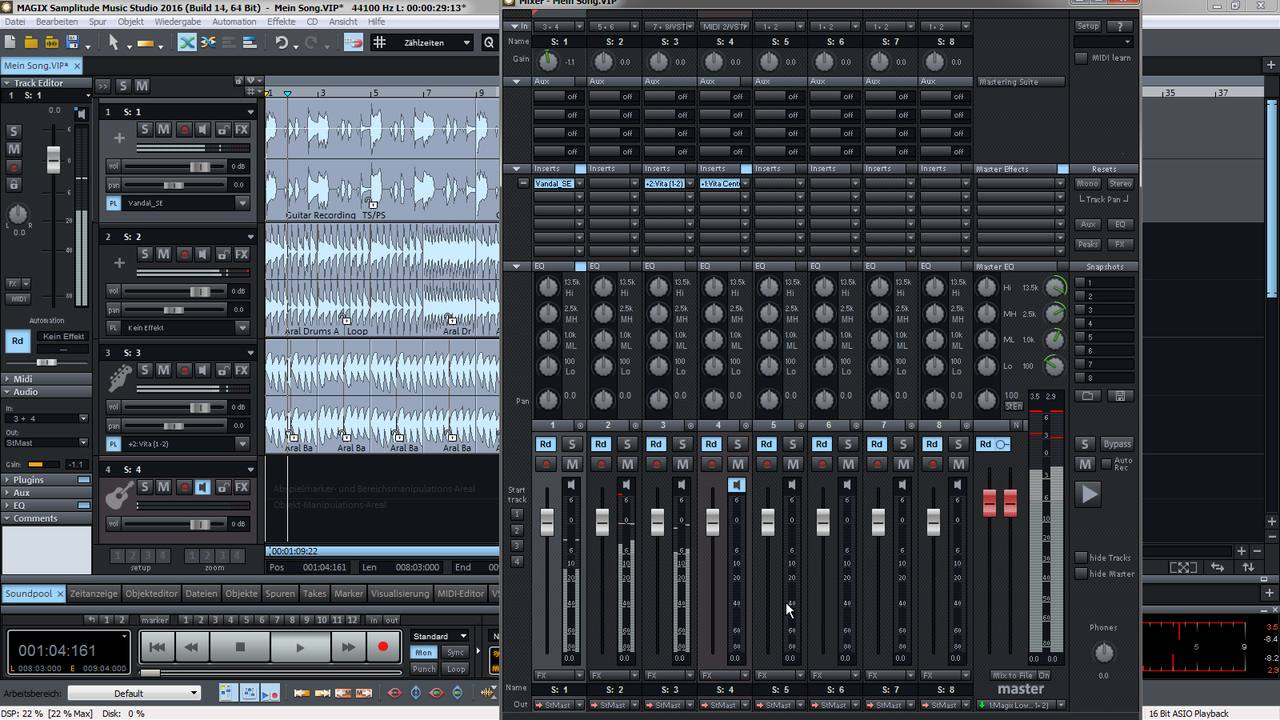
Task: Toggle Solo on track 1 header
Action: tap(145, 130)
